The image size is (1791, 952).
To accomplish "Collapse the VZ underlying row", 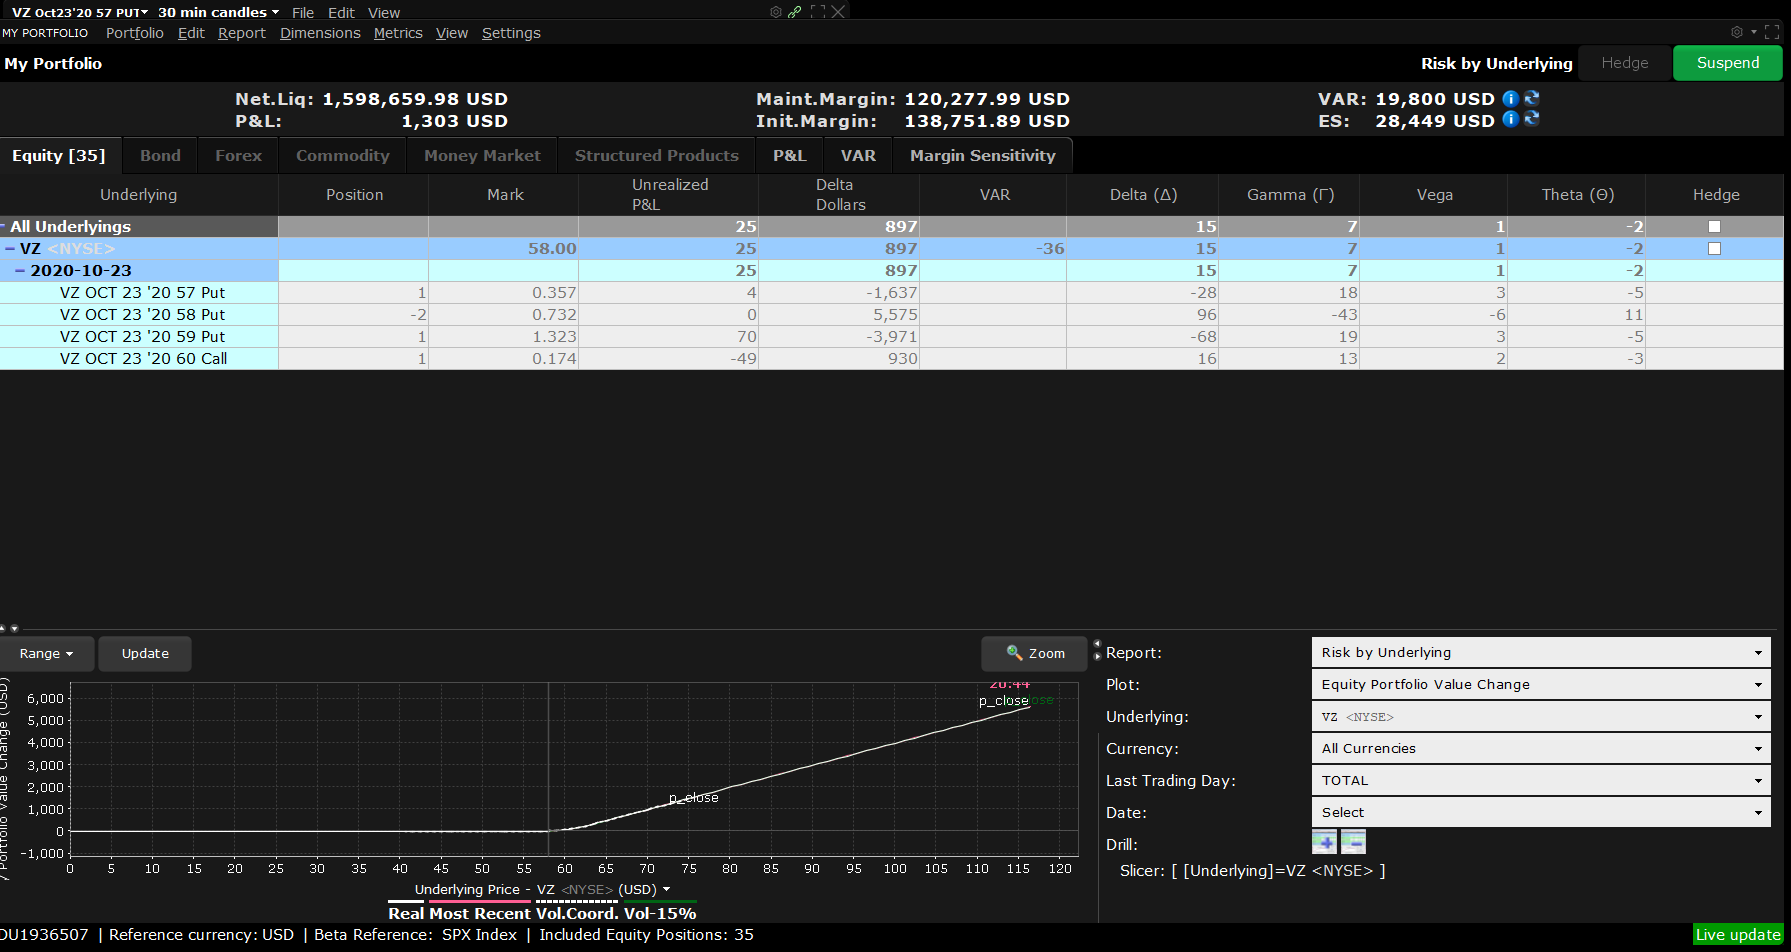I will pyautogui.click(x=10, y=249).
